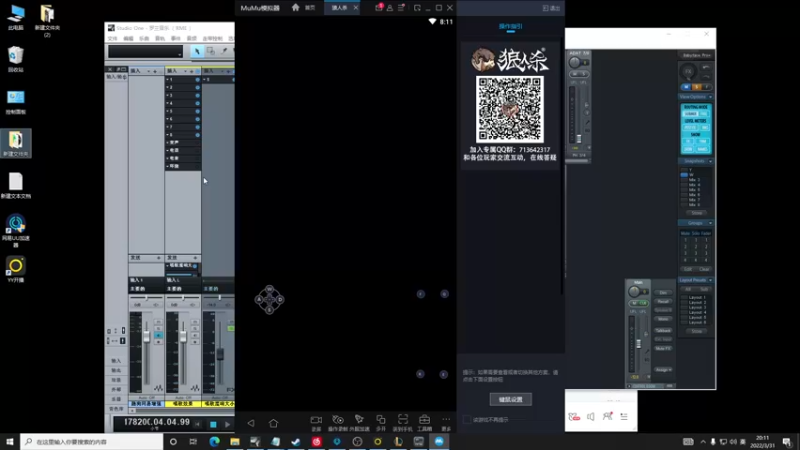This screenshot has width=800, height=450.
Task: Open Microsoft Edge from the taskbar
Action: pos(214,441)
